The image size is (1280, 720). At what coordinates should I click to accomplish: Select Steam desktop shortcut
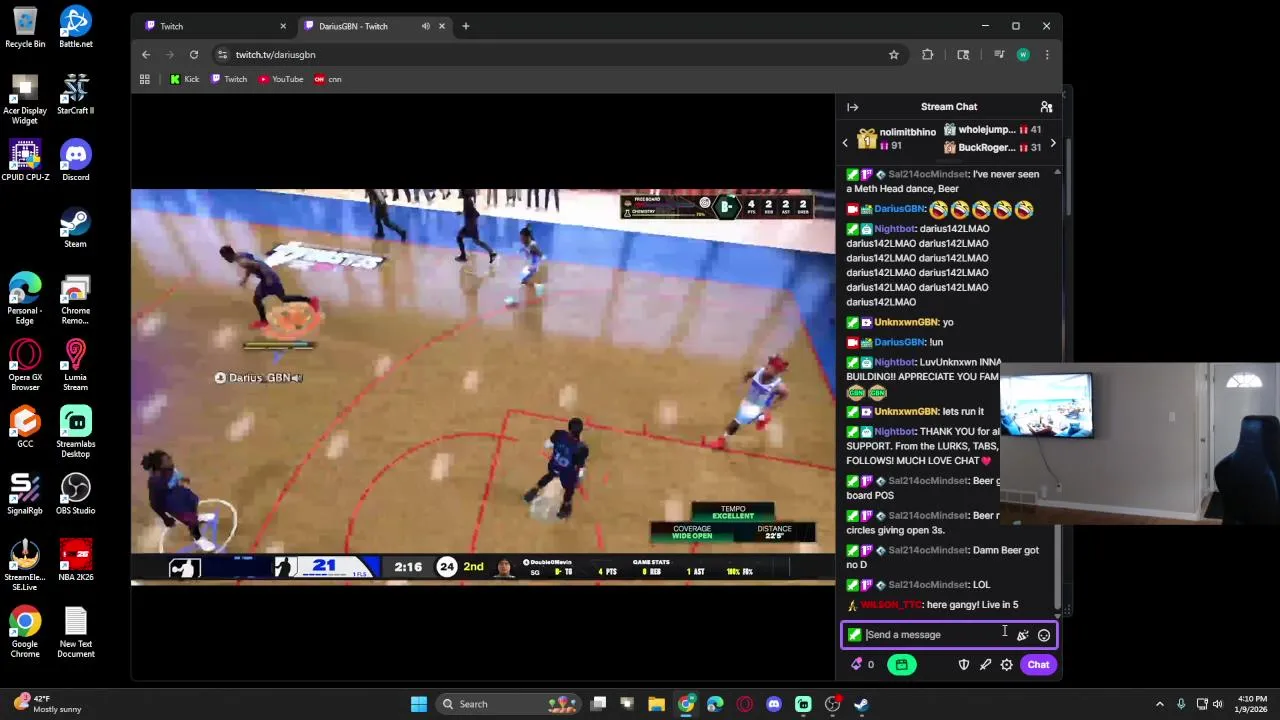pos(76,228)
